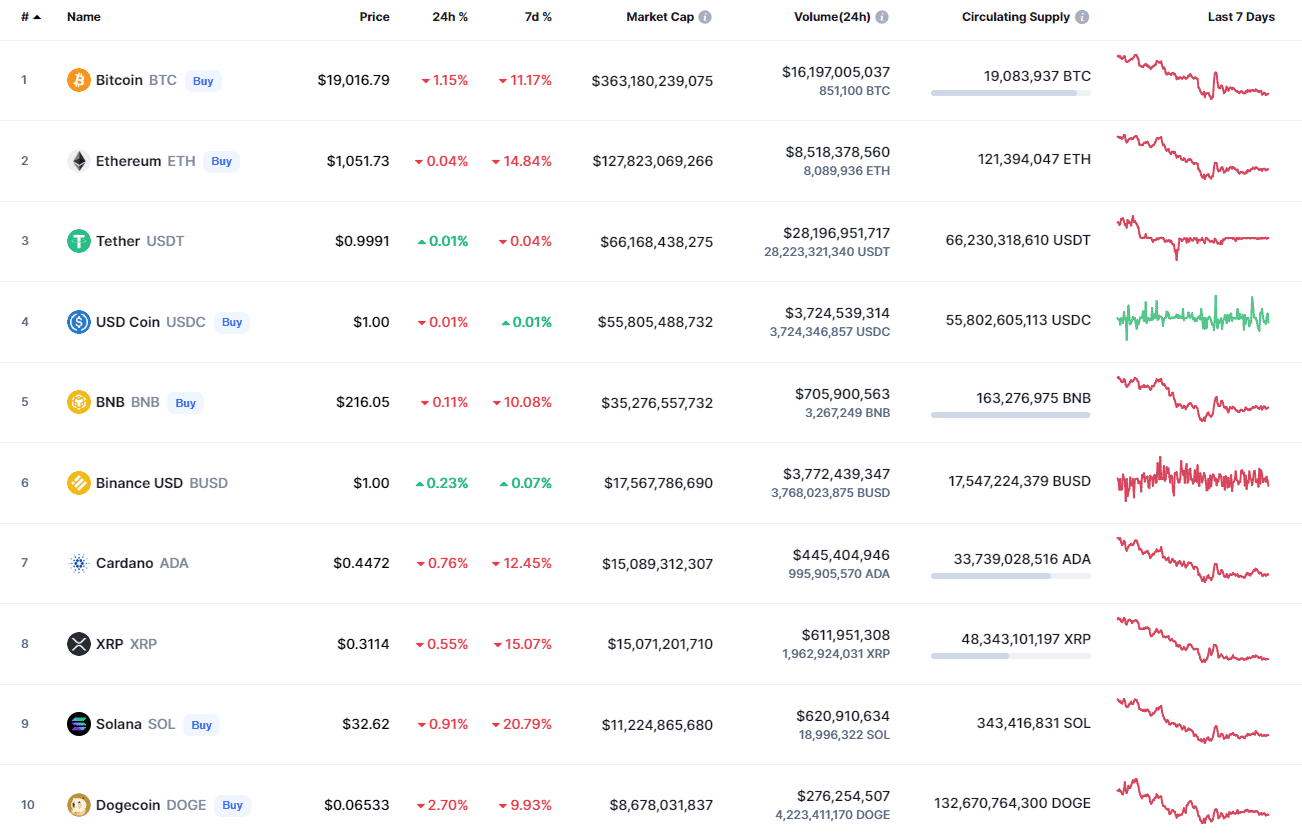
Task: Click the Market Cap info tooltip icon
Action: click(x=707, y=16)
